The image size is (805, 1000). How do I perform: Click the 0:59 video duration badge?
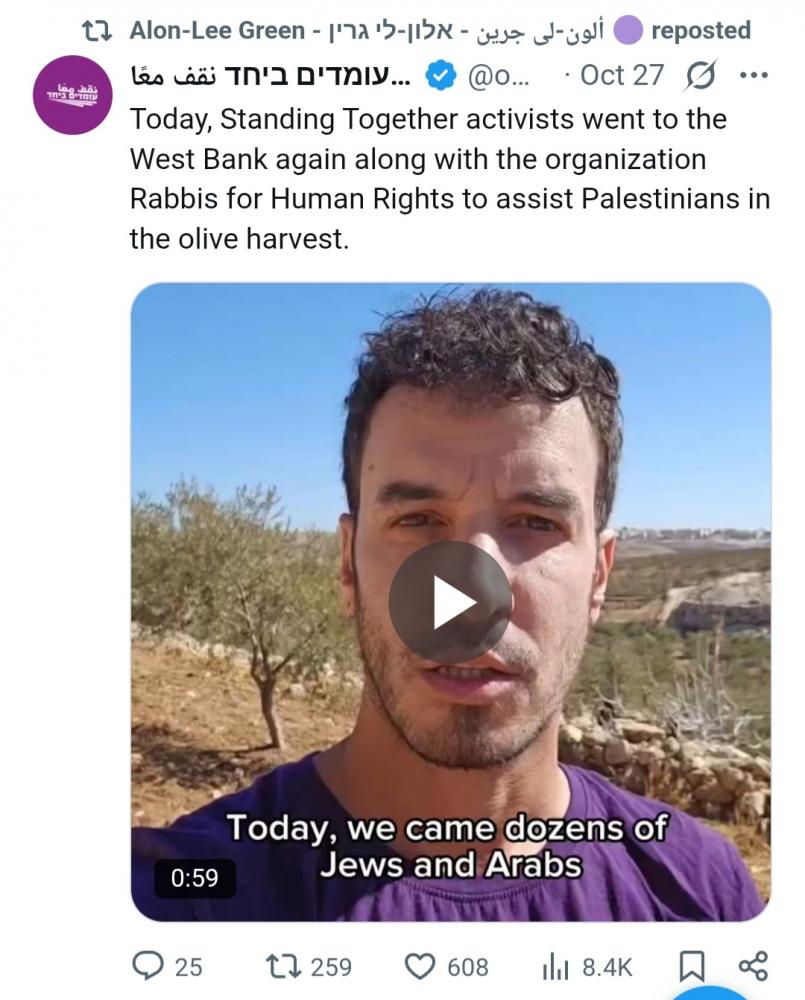195,878
